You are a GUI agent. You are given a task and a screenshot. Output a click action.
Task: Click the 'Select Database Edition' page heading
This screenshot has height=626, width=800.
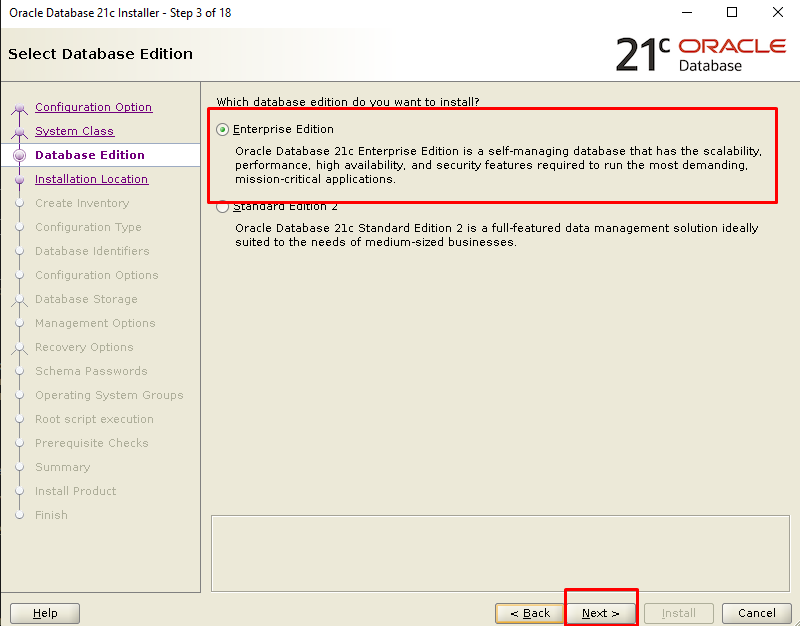click(x=101, y=54)
